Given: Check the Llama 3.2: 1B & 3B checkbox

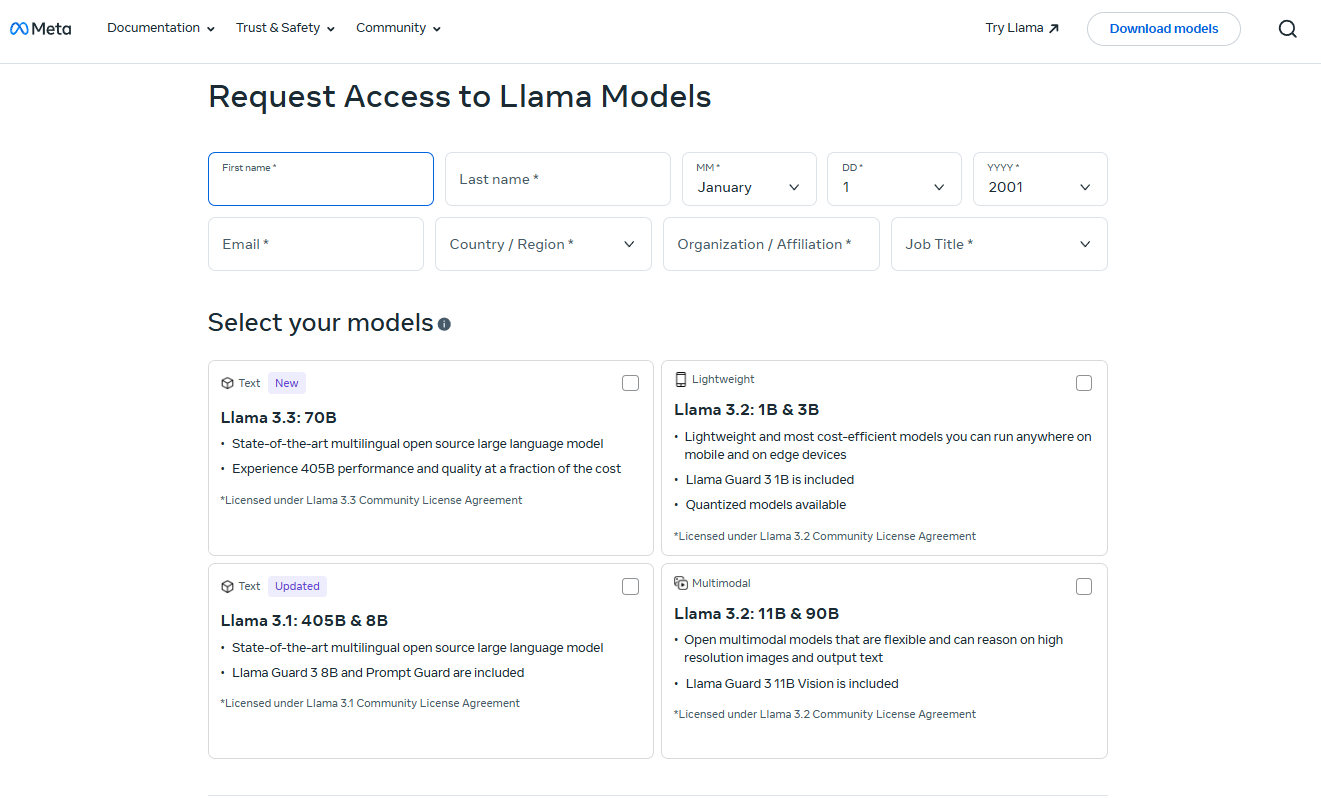Looking at the screenshot, I should click(1084, 383).
